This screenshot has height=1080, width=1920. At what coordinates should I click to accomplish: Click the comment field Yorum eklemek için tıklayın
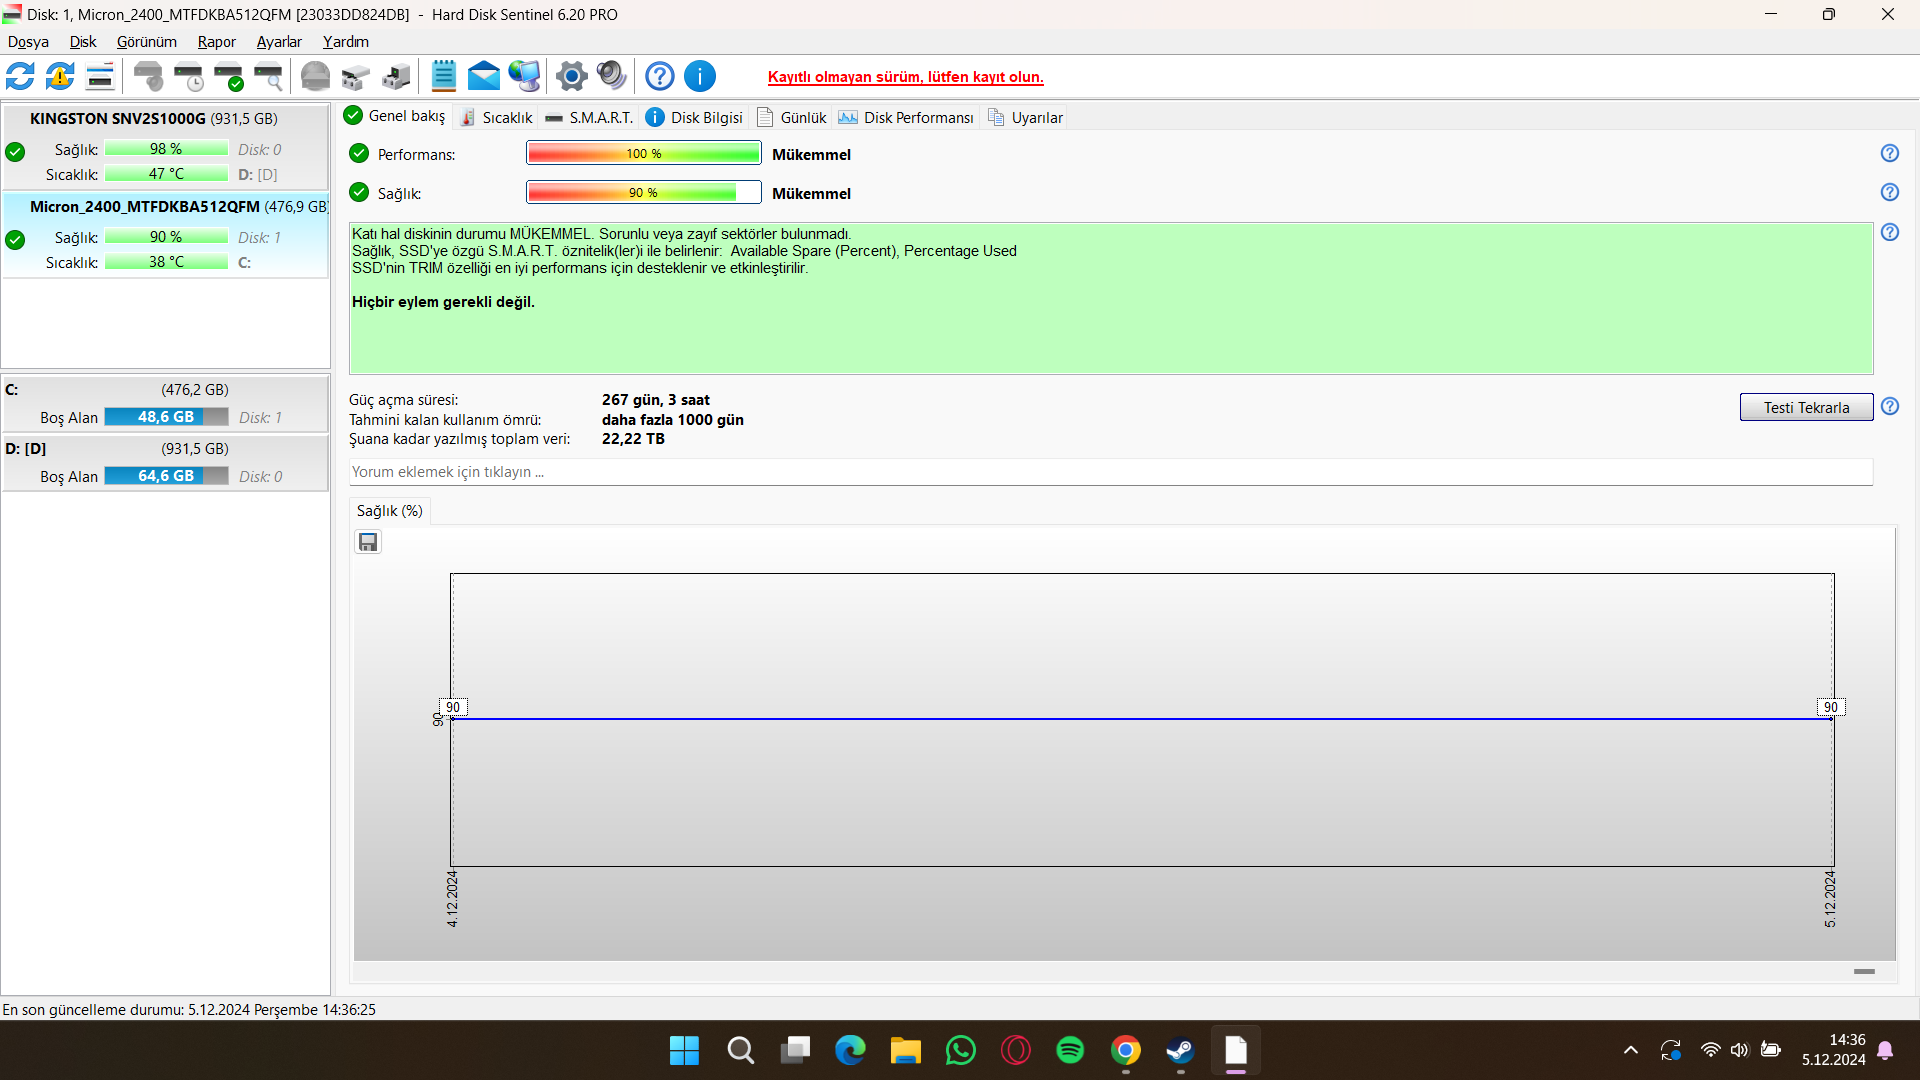tap(1110, 472)
